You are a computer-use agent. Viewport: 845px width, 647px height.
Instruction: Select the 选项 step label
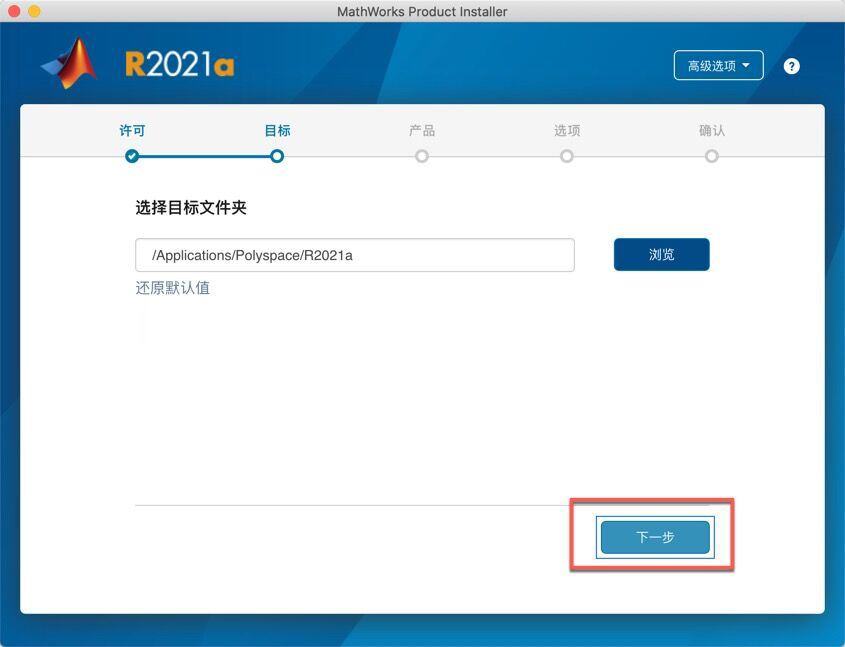click(567, 130)
